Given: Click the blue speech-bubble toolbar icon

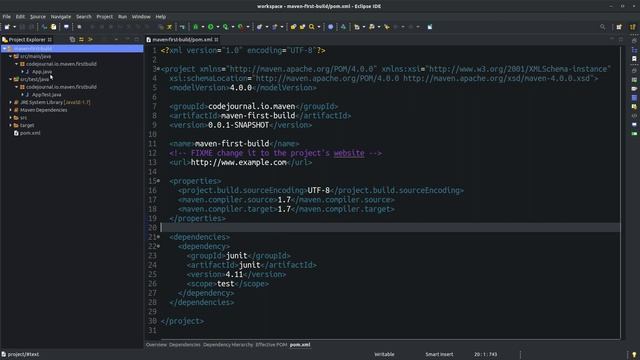Looking at the screenshot, I should [x=66, y=27].
